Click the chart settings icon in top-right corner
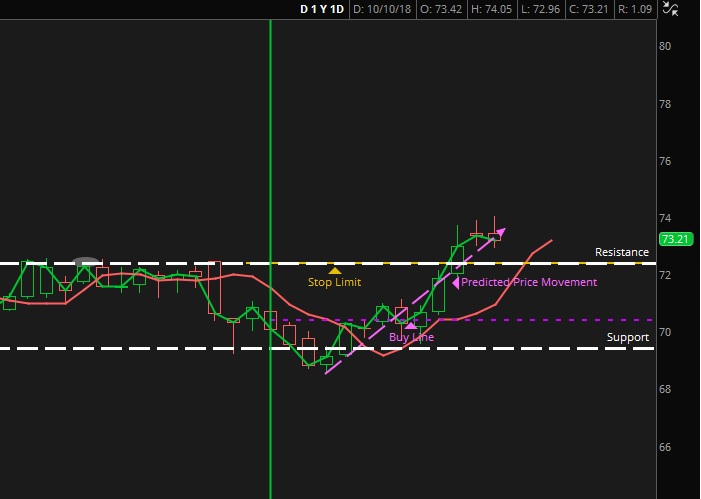Viewport: 701px width, 499px height. [670, 8]
